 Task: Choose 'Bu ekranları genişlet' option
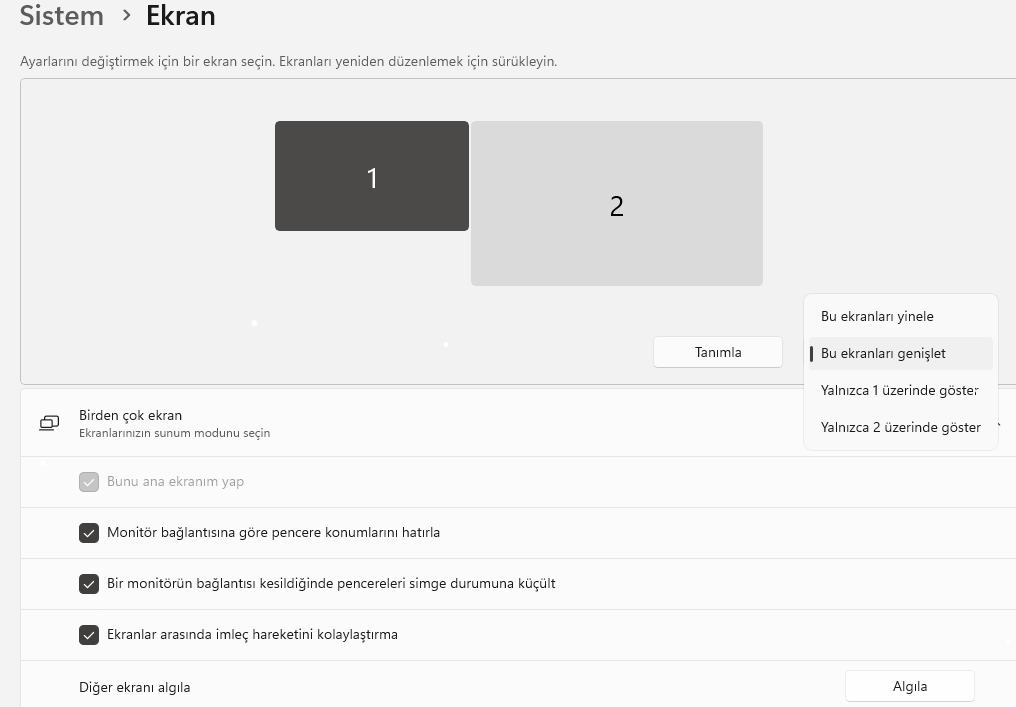click(883, 353)
